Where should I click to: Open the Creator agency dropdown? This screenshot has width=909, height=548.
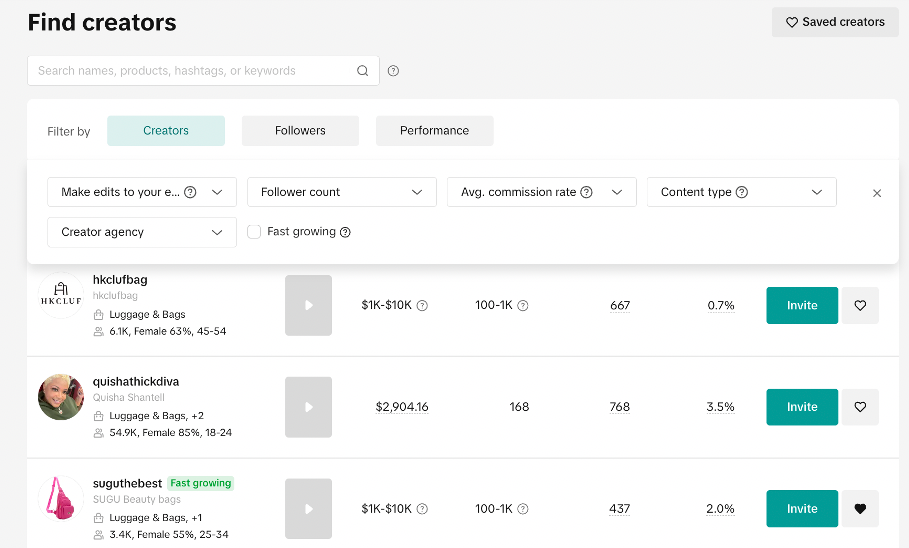141,232
